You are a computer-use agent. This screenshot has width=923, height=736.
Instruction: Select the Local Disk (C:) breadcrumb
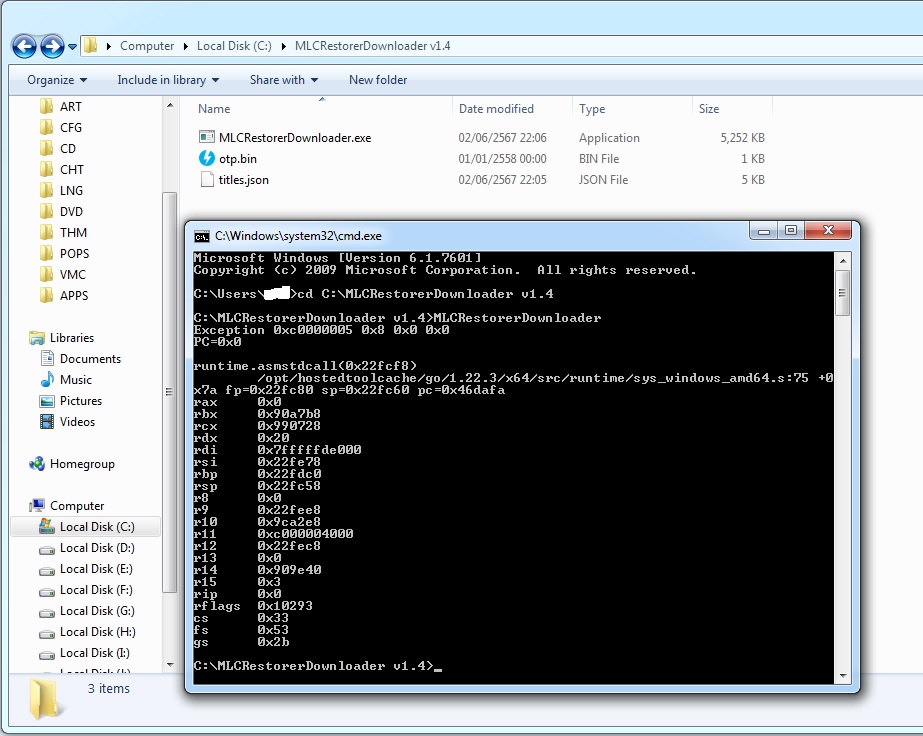[234, 46]
